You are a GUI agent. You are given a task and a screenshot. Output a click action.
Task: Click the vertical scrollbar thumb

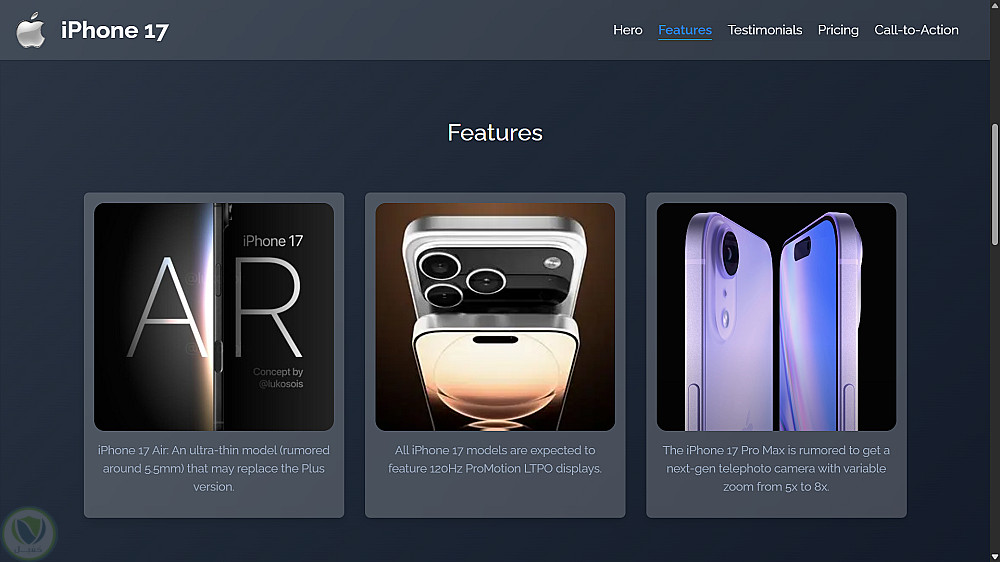click(x=994, y=184)
